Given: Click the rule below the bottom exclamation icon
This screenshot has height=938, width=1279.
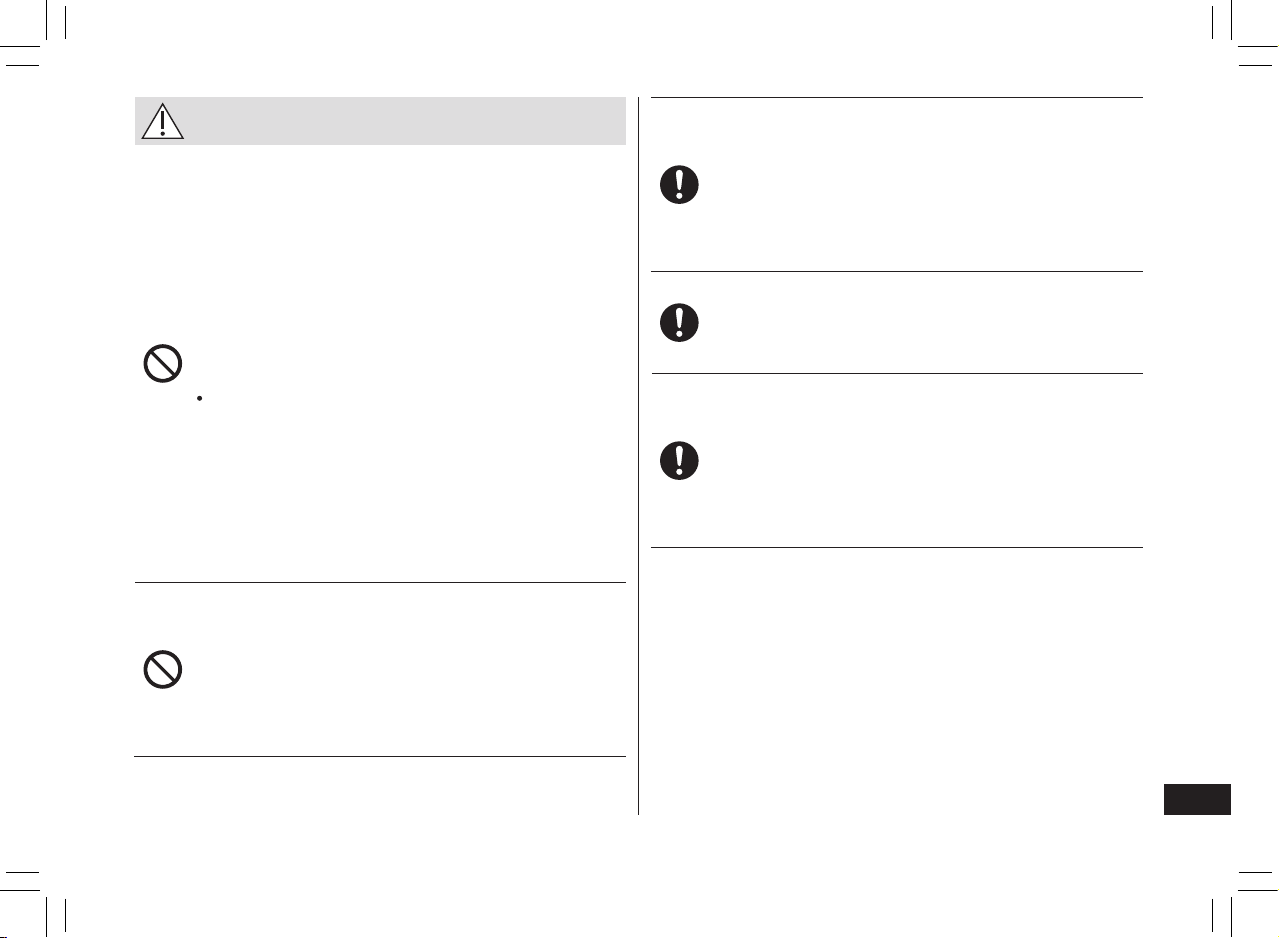Looking at the screenshot, I should (x=897, y=547).
